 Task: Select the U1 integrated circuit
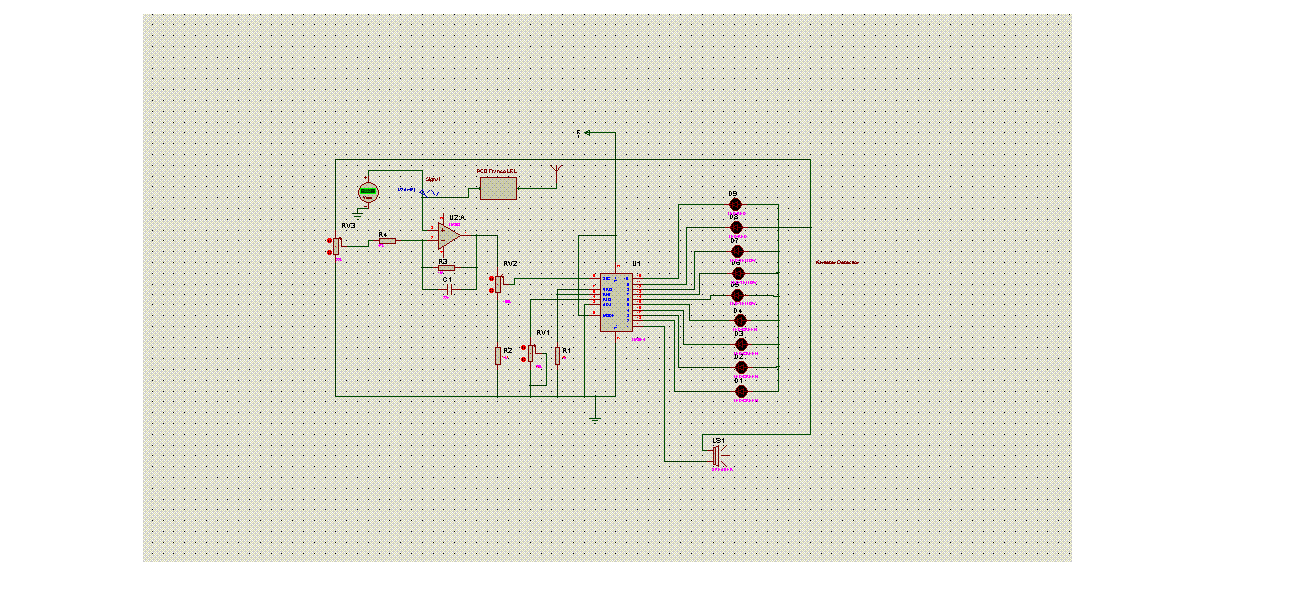pos(615,301)
